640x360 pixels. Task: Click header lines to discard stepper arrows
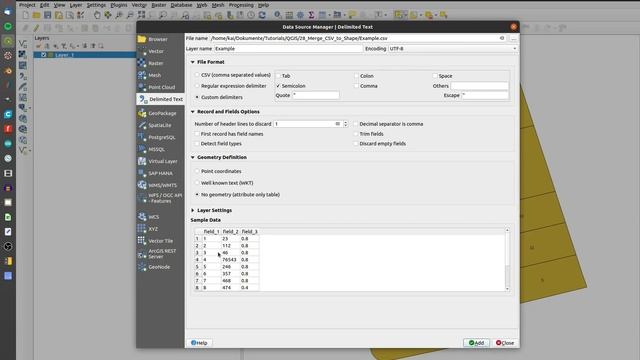[345, 124]
